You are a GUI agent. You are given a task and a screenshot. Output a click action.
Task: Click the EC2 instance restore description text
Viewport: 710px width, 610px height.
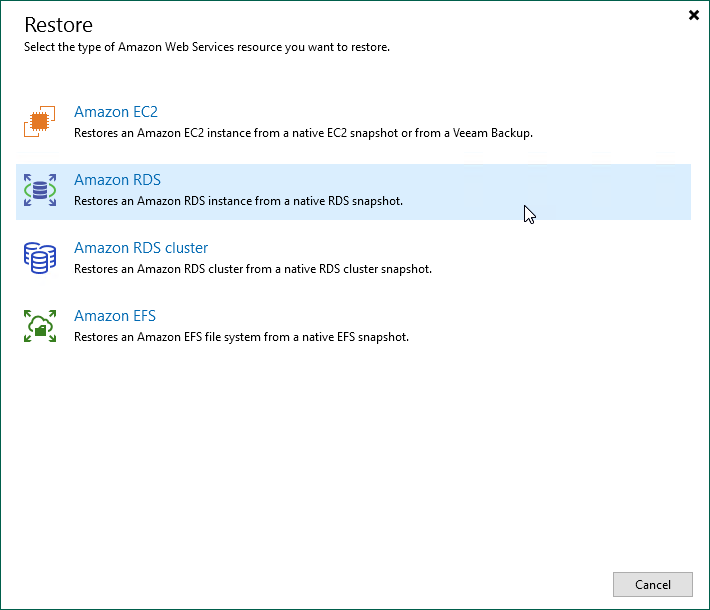tap(304, 133)
